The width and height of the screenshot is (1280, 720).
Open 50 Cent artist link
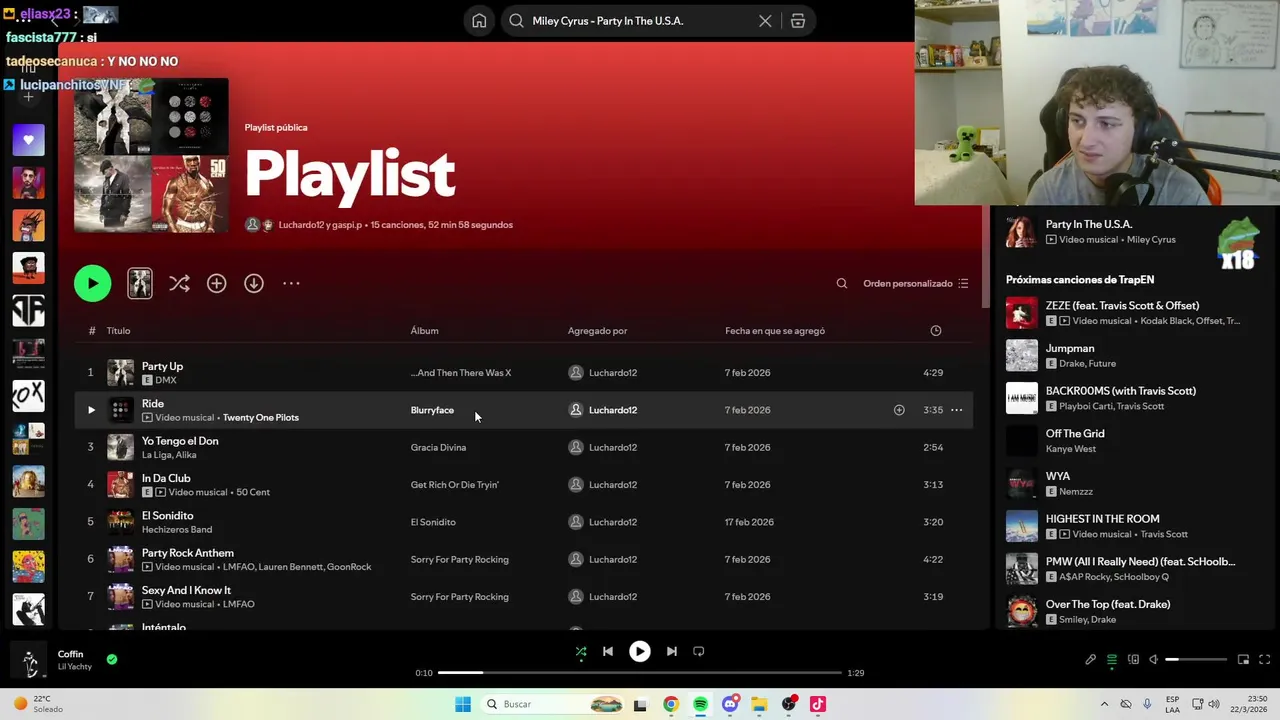(252, 492)
